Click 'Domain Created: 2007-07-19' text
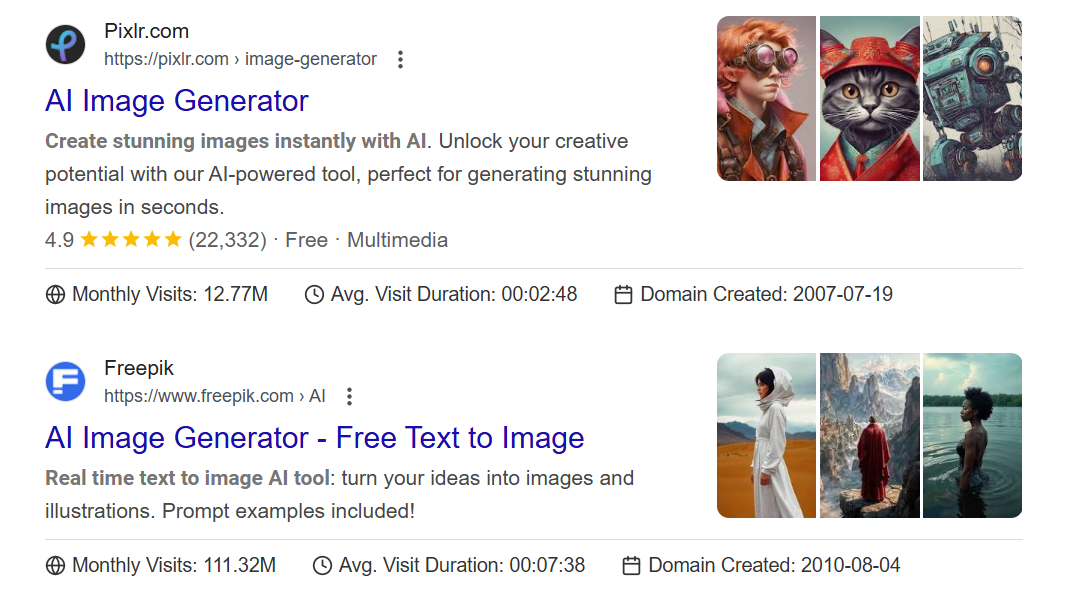This screenshot has height=606, width=1072. coord(766,295)
